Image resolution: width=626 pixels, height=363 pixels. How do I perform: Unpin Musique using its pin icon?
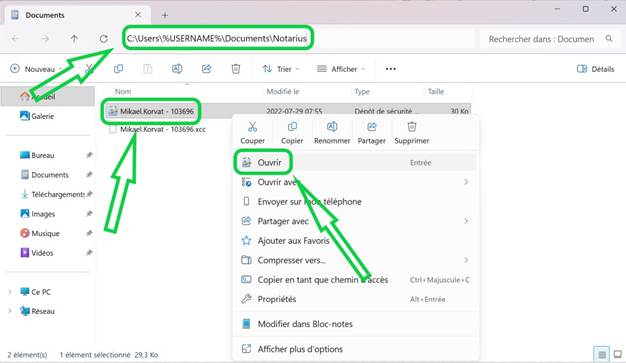click(89, 233)
